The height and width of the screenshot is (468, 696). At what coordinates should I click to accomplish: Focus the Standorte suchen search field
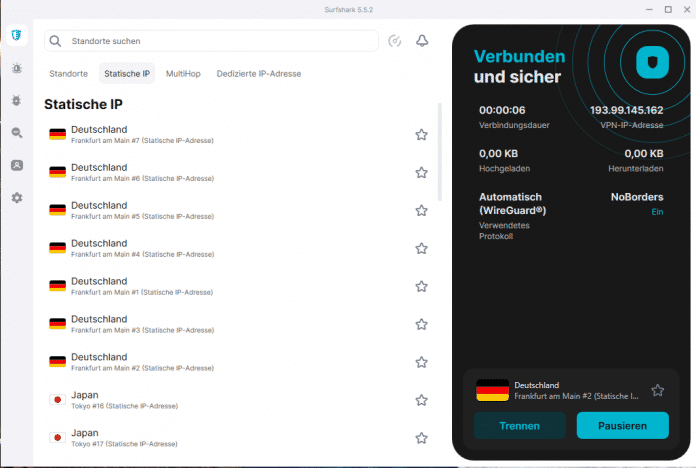(211, 41)
